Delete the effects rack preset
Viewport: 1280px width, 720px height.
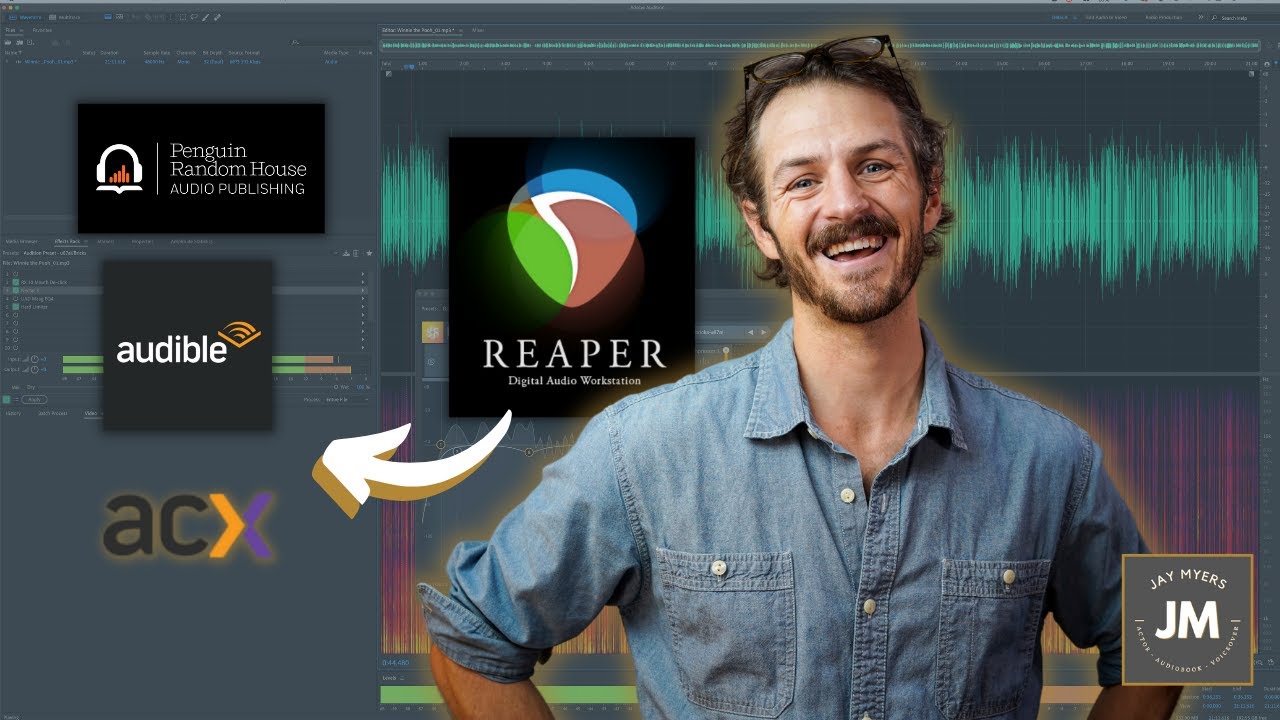[x=356, y=253]
